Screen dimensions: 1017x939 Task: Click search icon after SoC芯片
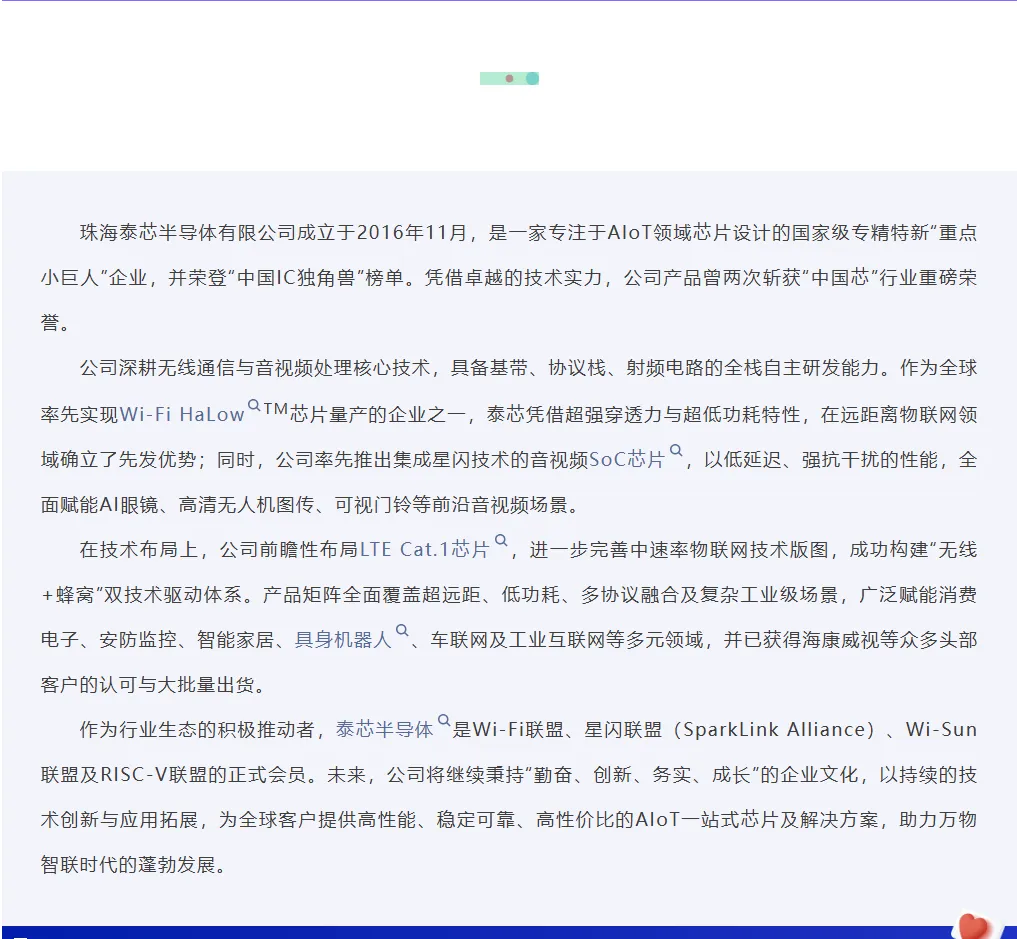(676, 451)
